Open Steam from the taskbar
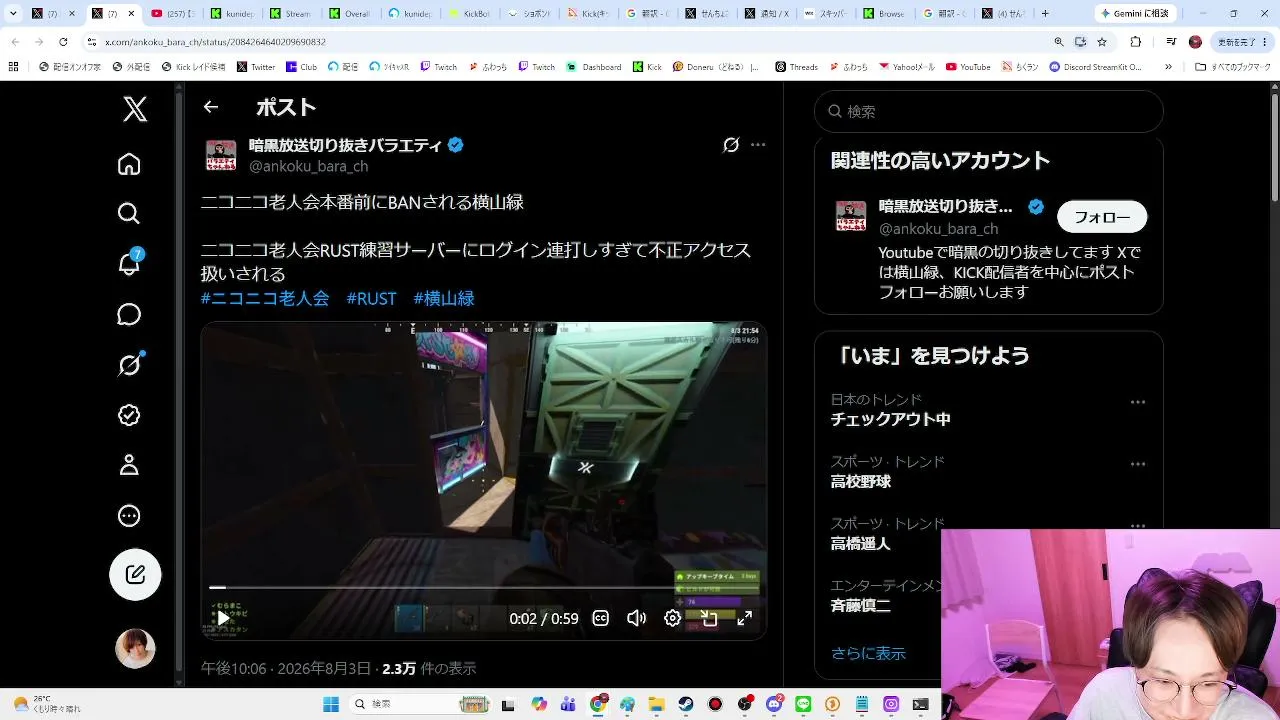 click(x=686, y=704)
